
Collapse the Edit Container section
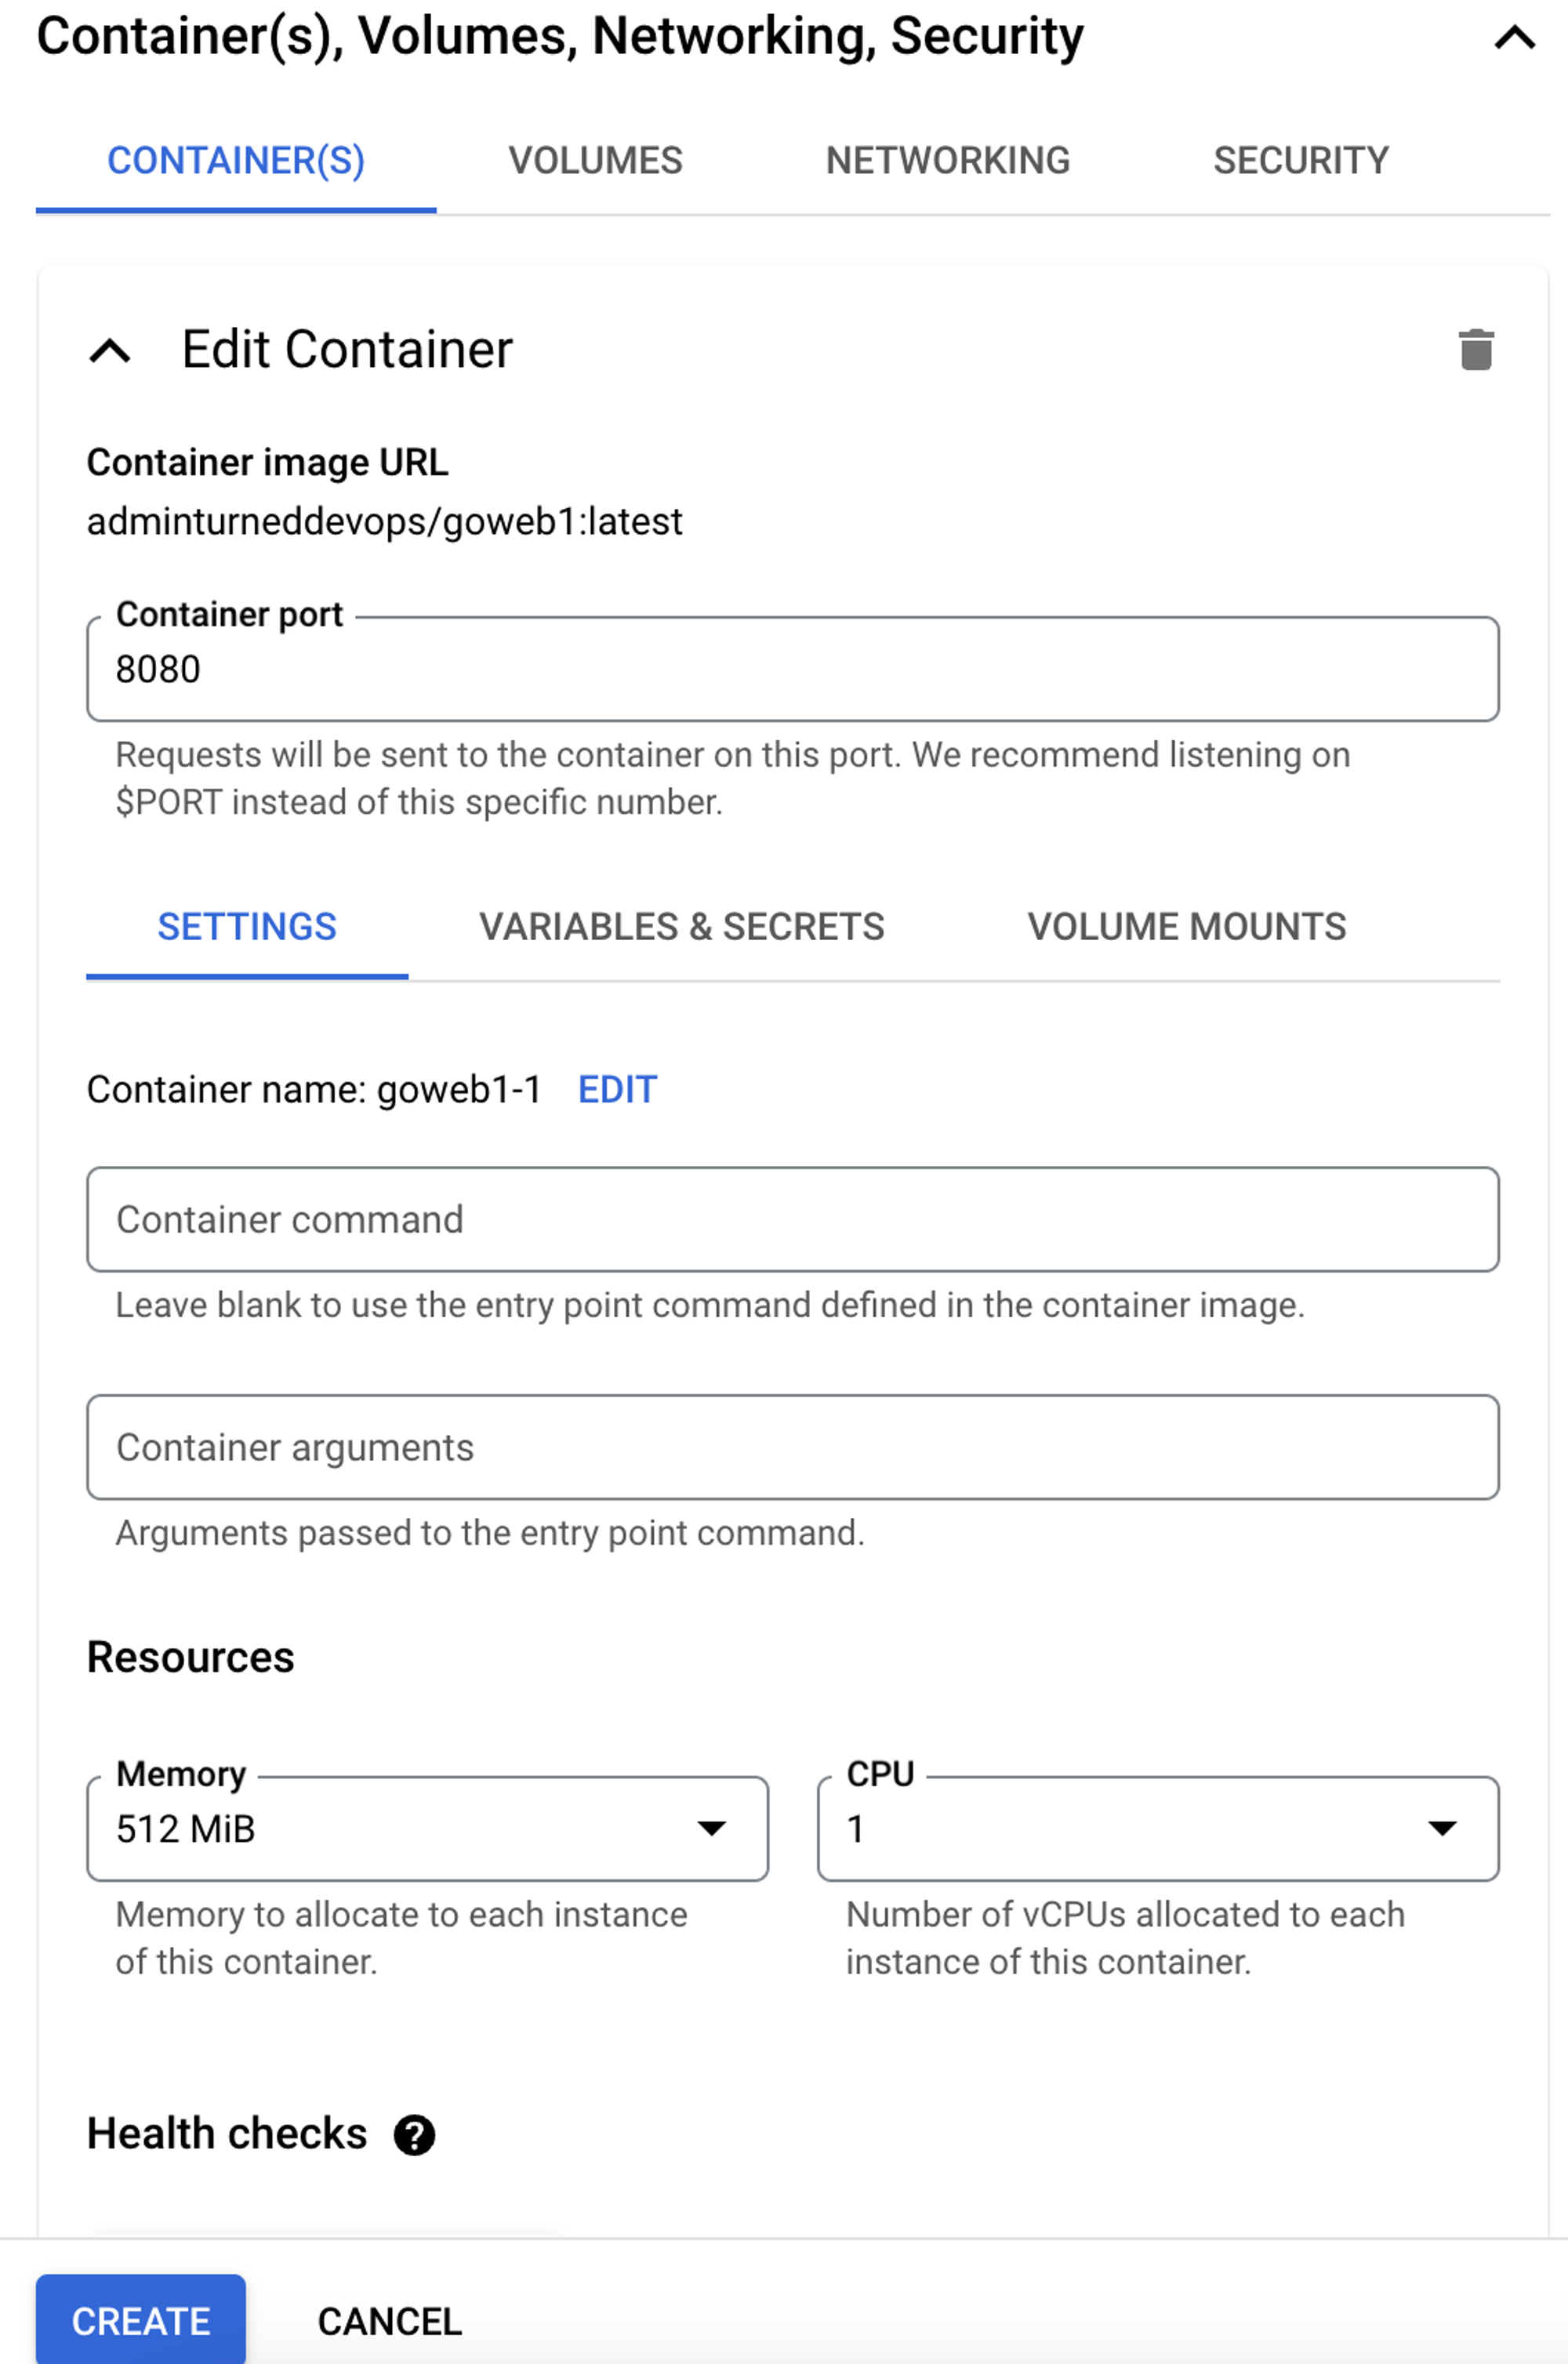click(110, 351)
